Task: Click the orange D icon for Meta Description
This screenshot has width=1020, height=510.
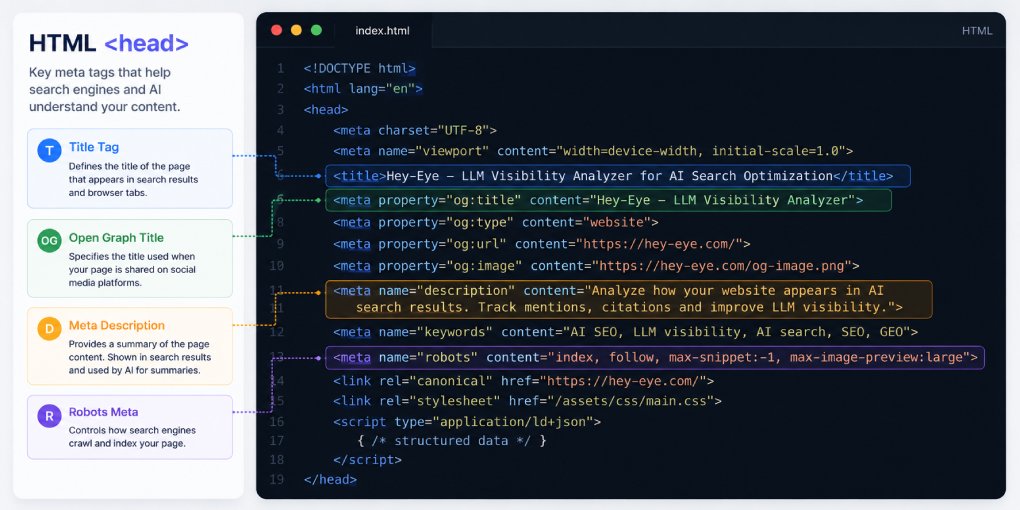Action: 49,329
